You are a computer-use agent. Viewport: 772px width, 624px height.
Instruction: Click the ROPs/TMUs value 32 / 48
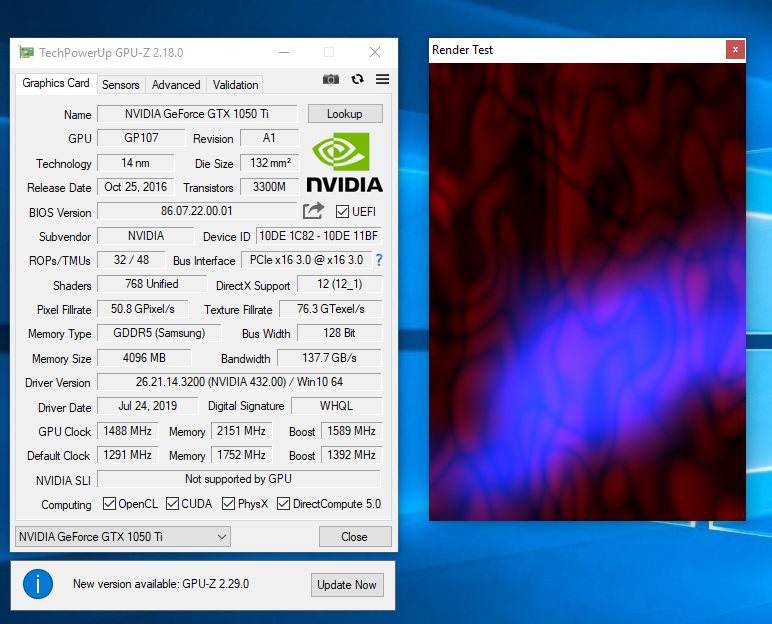click(131, 260)
